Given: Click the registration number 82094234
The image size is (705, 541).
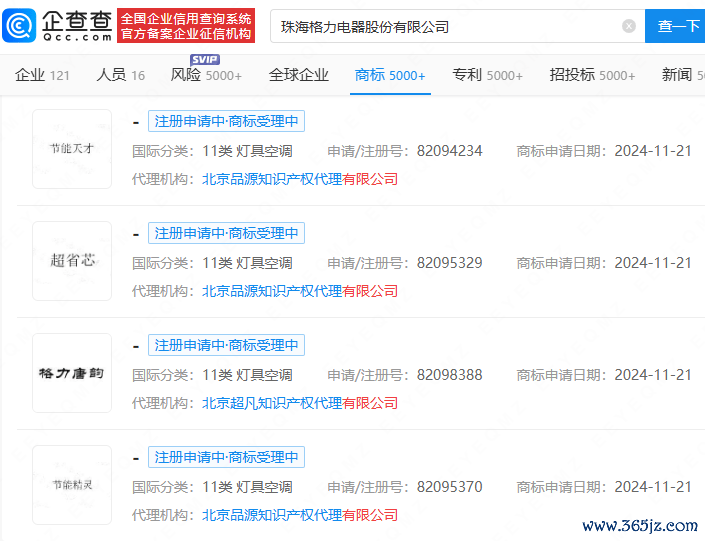Looking at the screenshot, I should 449,151.
